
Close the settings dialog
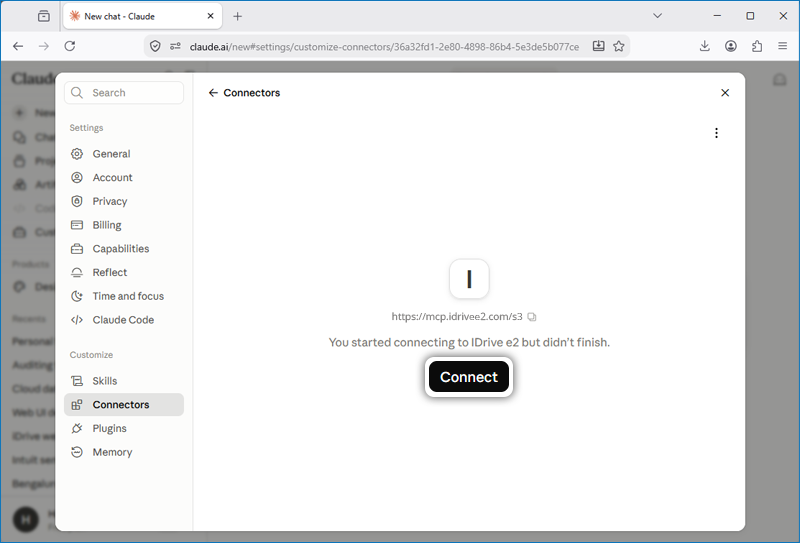(725, 93)
